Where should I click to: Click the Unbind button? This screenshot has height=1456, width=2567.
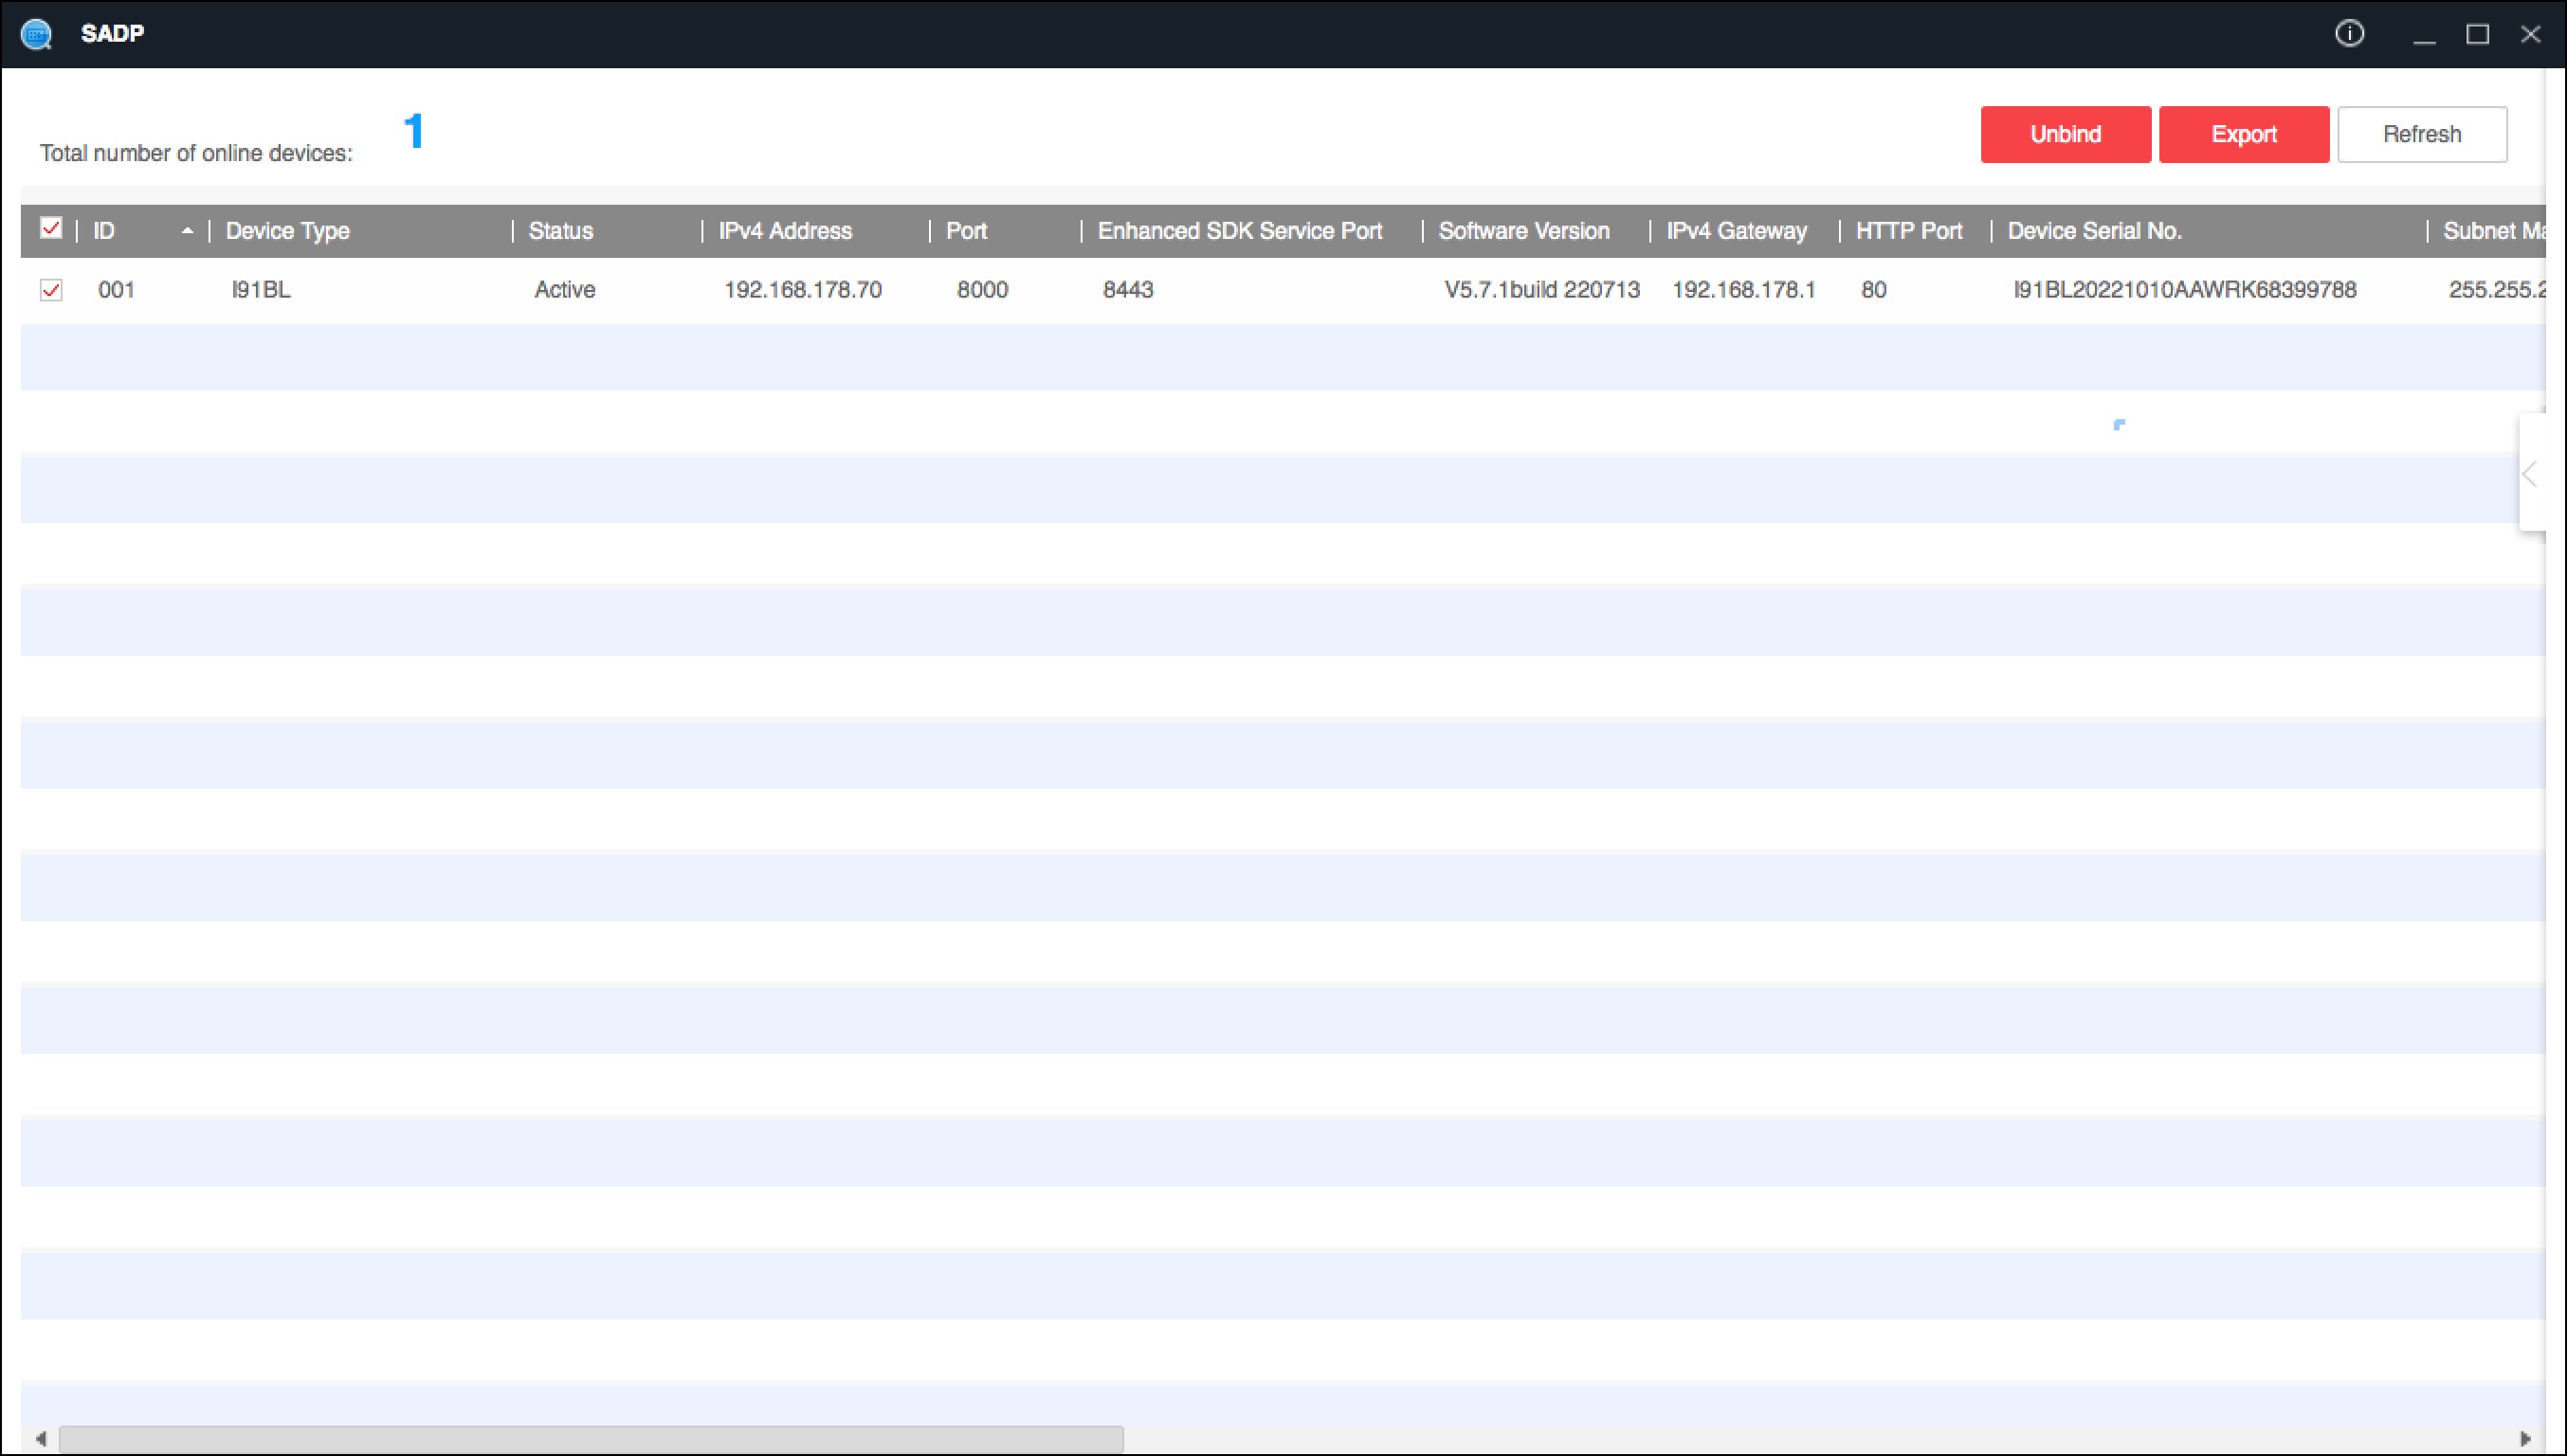pyautogui.click(x=2065, y=134)
